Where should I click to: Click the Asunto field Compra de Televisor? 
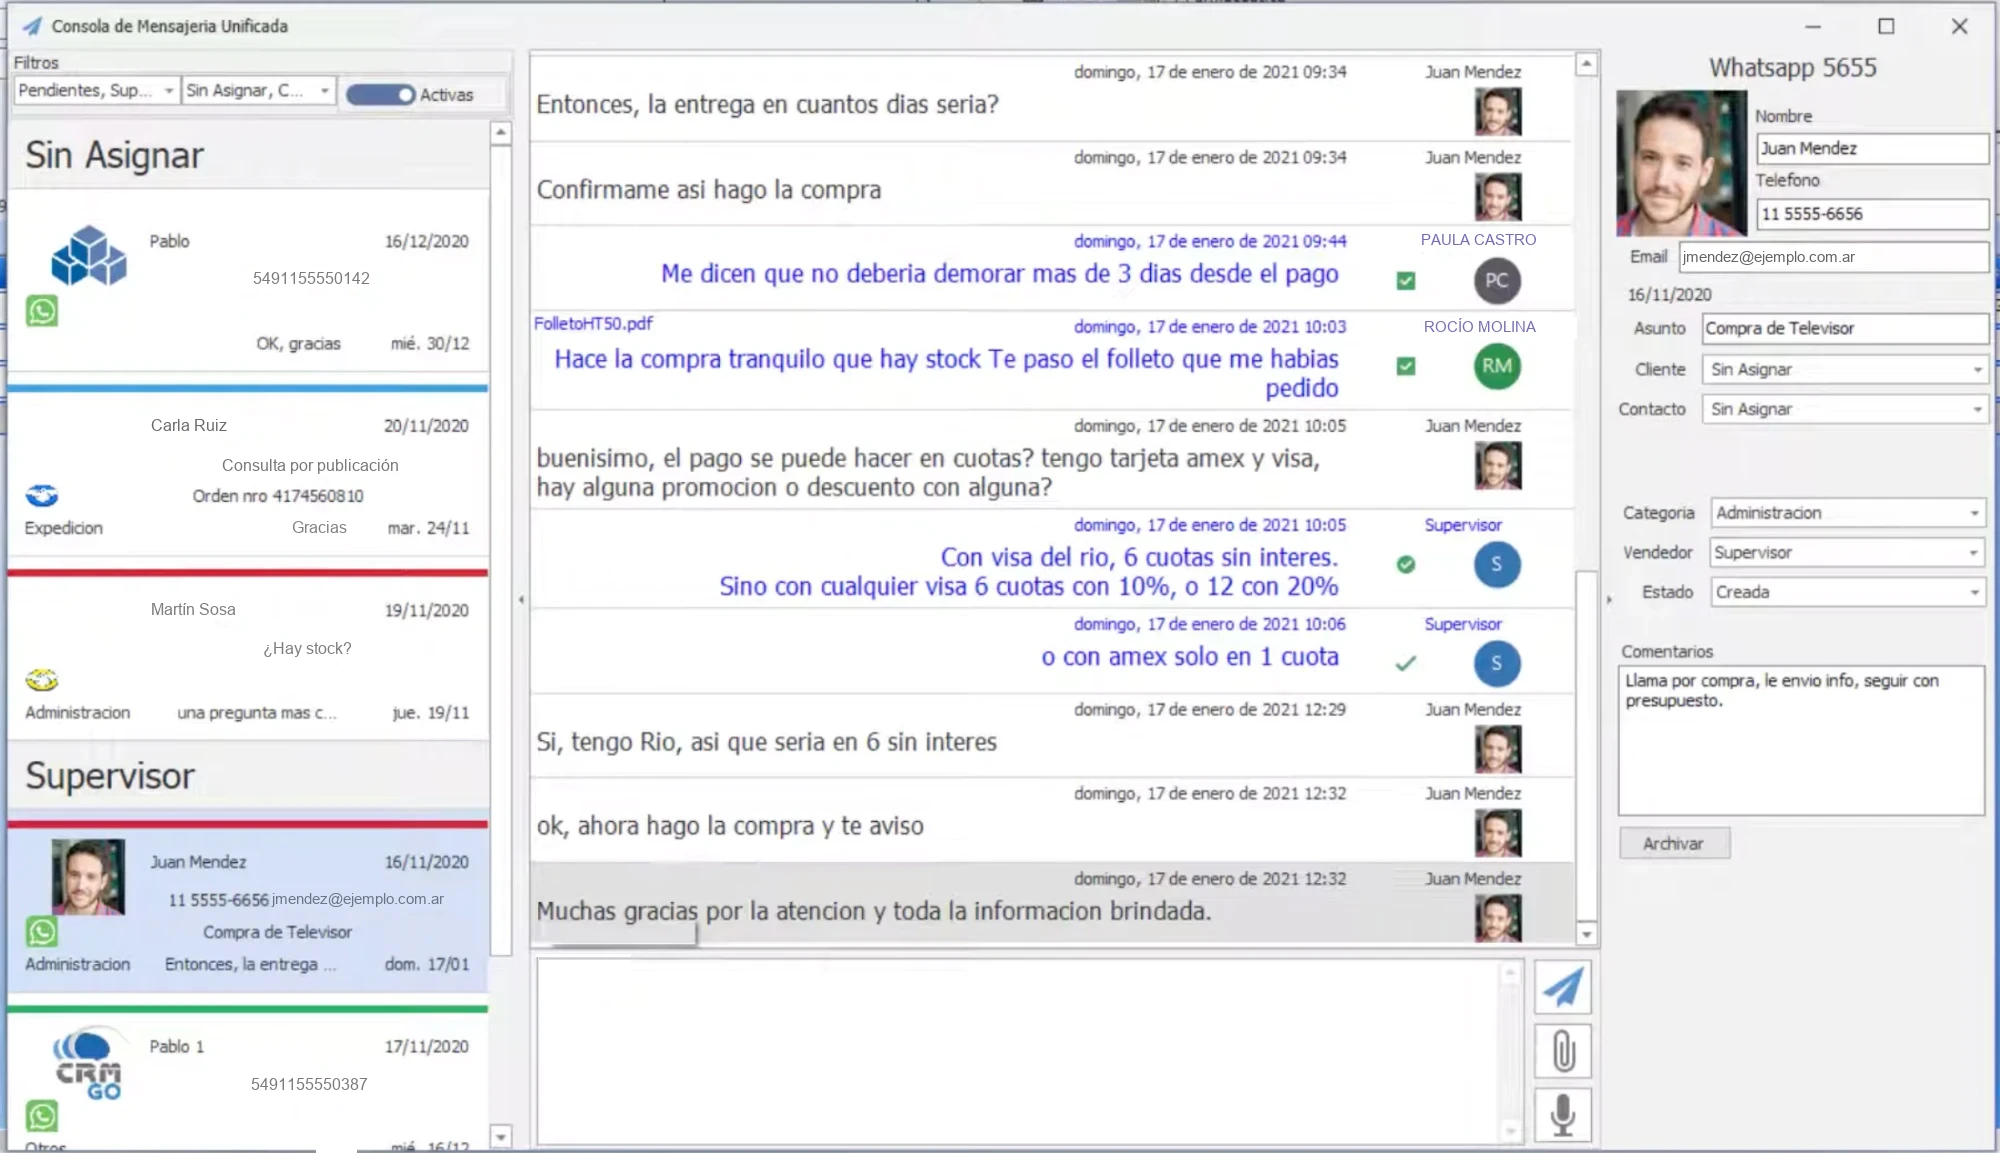click(x=1845, y=328)
